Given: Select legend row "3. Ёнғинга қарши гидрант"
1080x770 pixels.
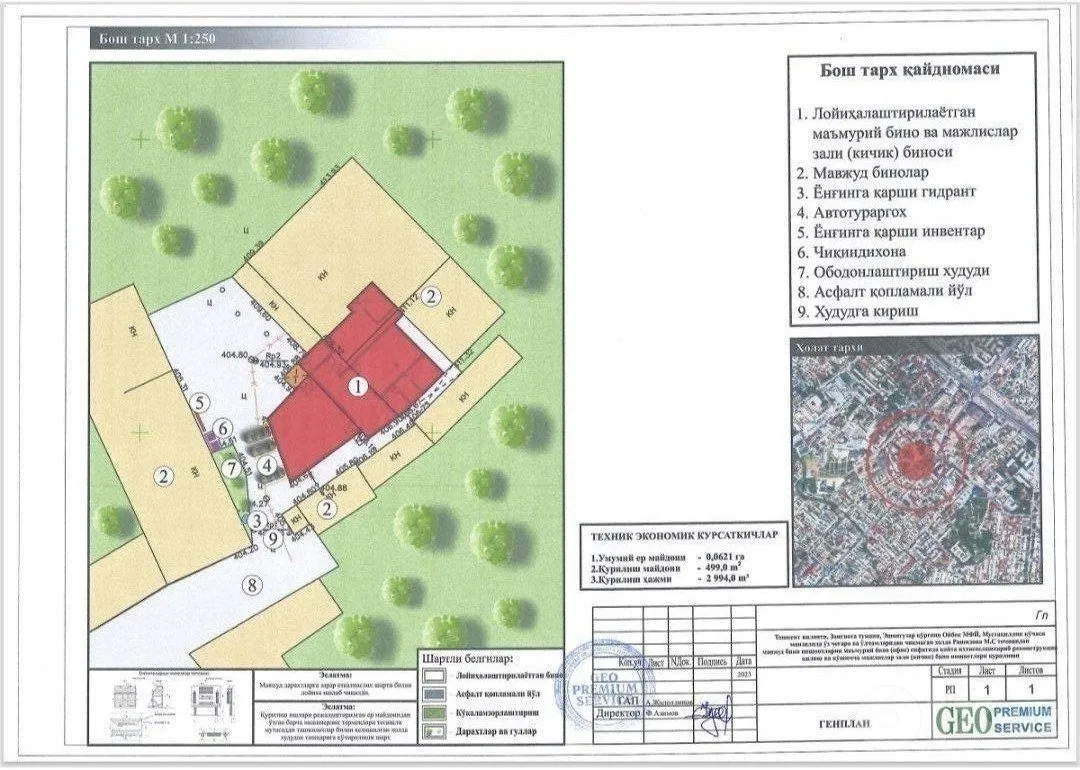Looking at the screenshot, I should pos(886,192).
